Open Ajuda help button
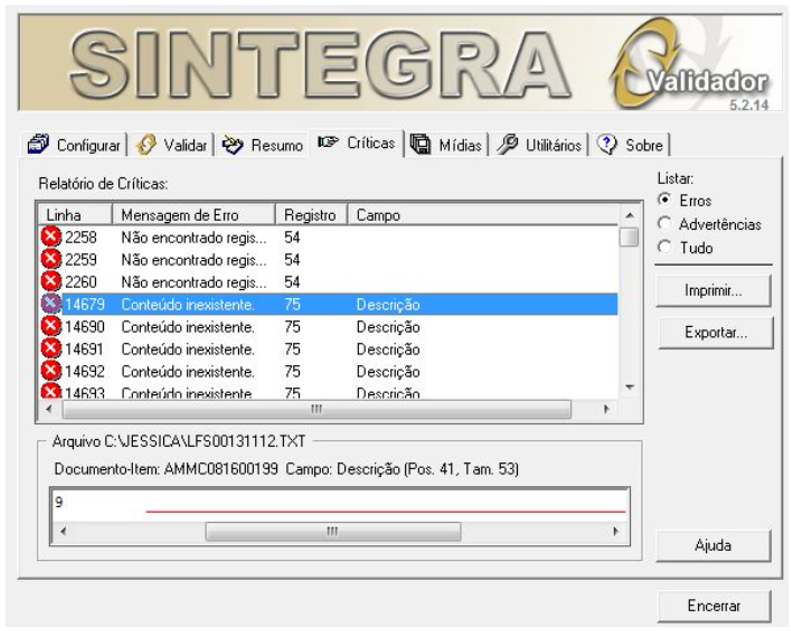Image resolution: width=791 pixels, height=631 pixels. coord(713,545)
